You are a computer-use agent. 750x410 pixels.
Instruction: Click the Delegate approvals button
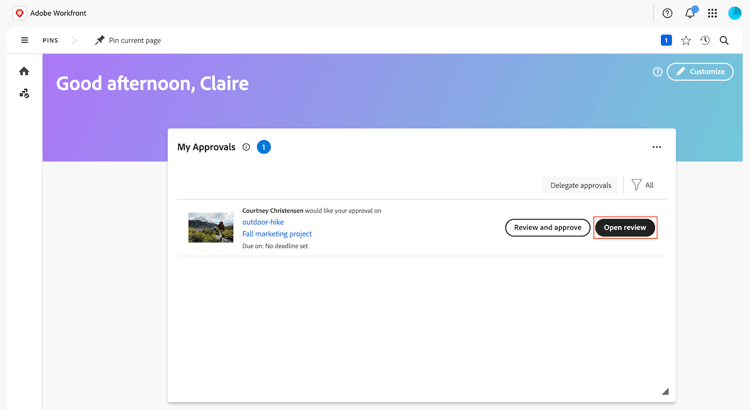(580, 185)
